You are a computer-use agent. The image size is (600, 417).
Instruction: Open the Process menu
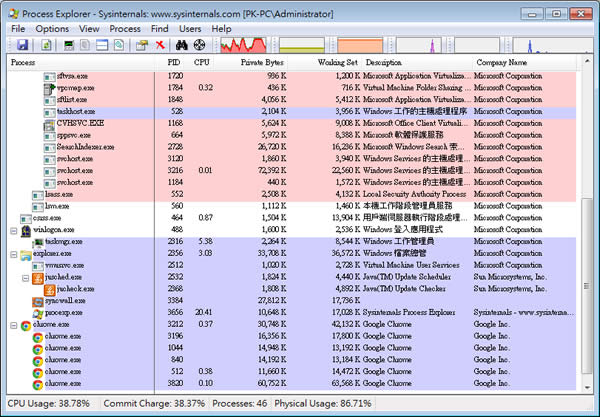[125, 29]
